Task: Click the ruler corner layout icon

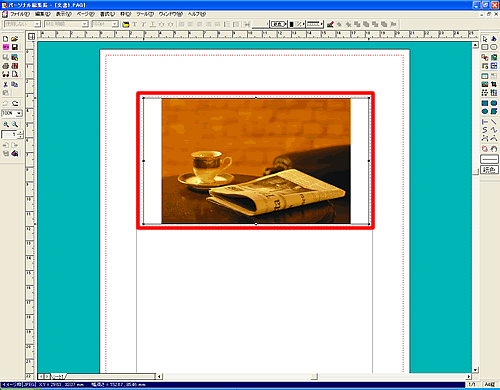Action: [x=31, y=36]
